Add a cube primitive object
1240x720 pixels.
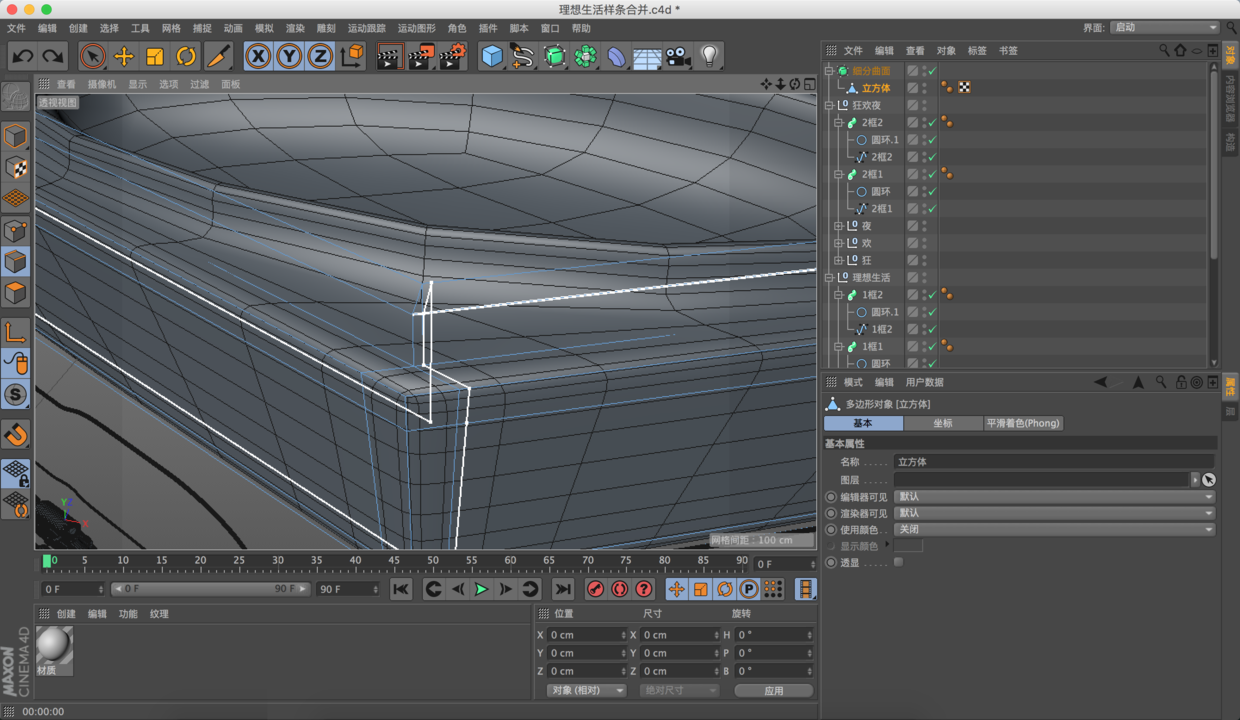pyautogui.click(x=491, y=57)
